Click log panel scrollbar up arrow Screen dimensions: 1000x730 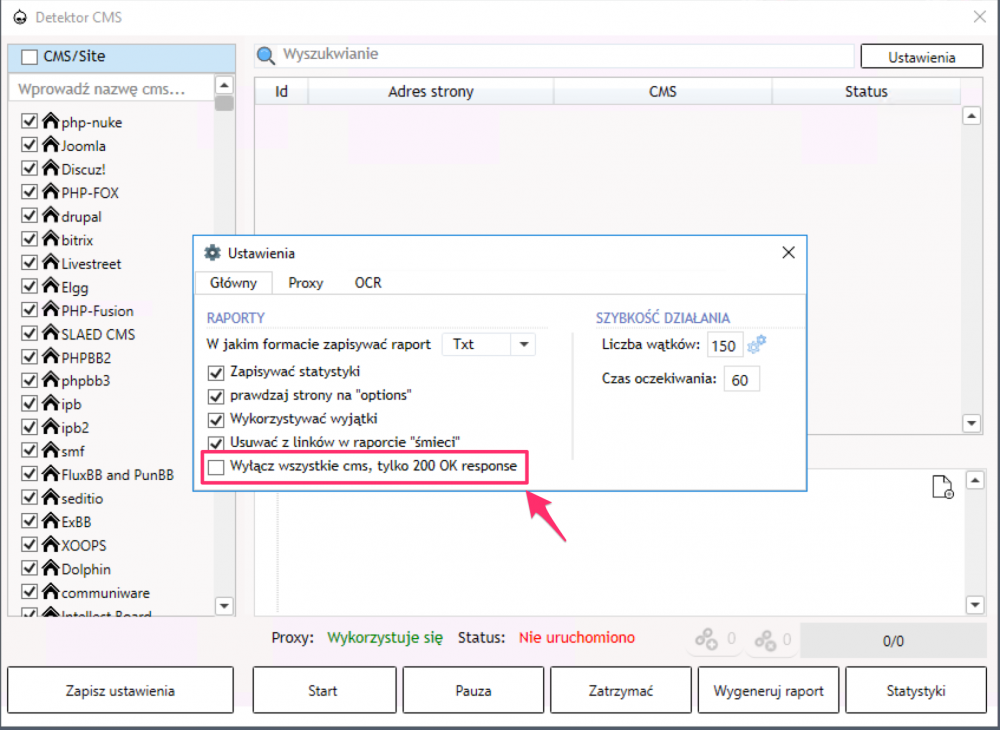click(975, 480)
